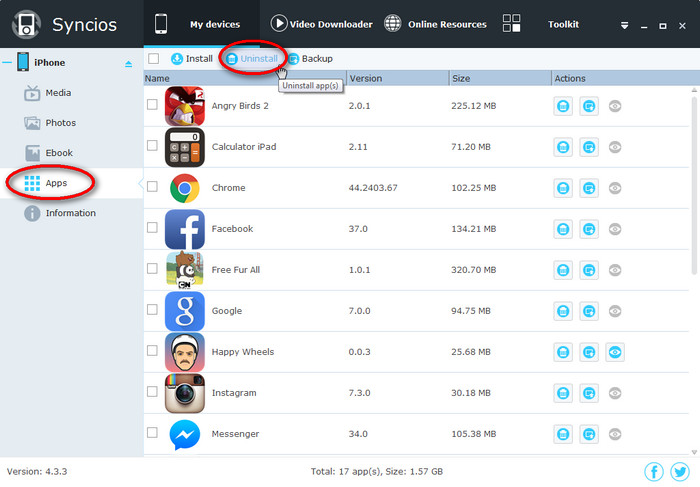Back up Happy Wheels with its row icon
Viewport: 700px width, 487px height.
589,352
